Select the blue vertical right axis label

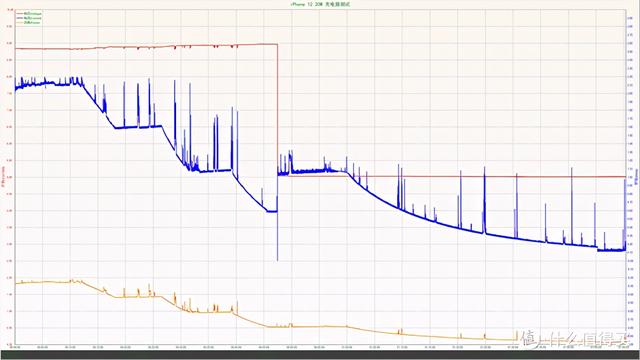(636, 176)
